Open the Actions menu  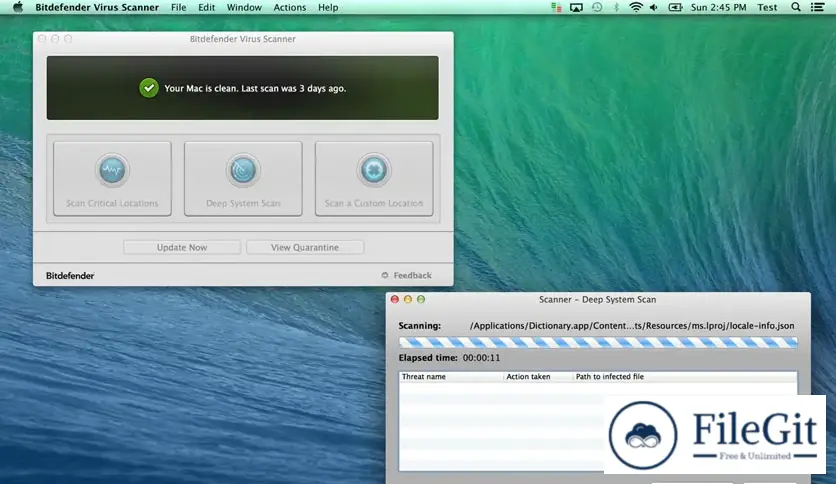[x=290, y=7]
